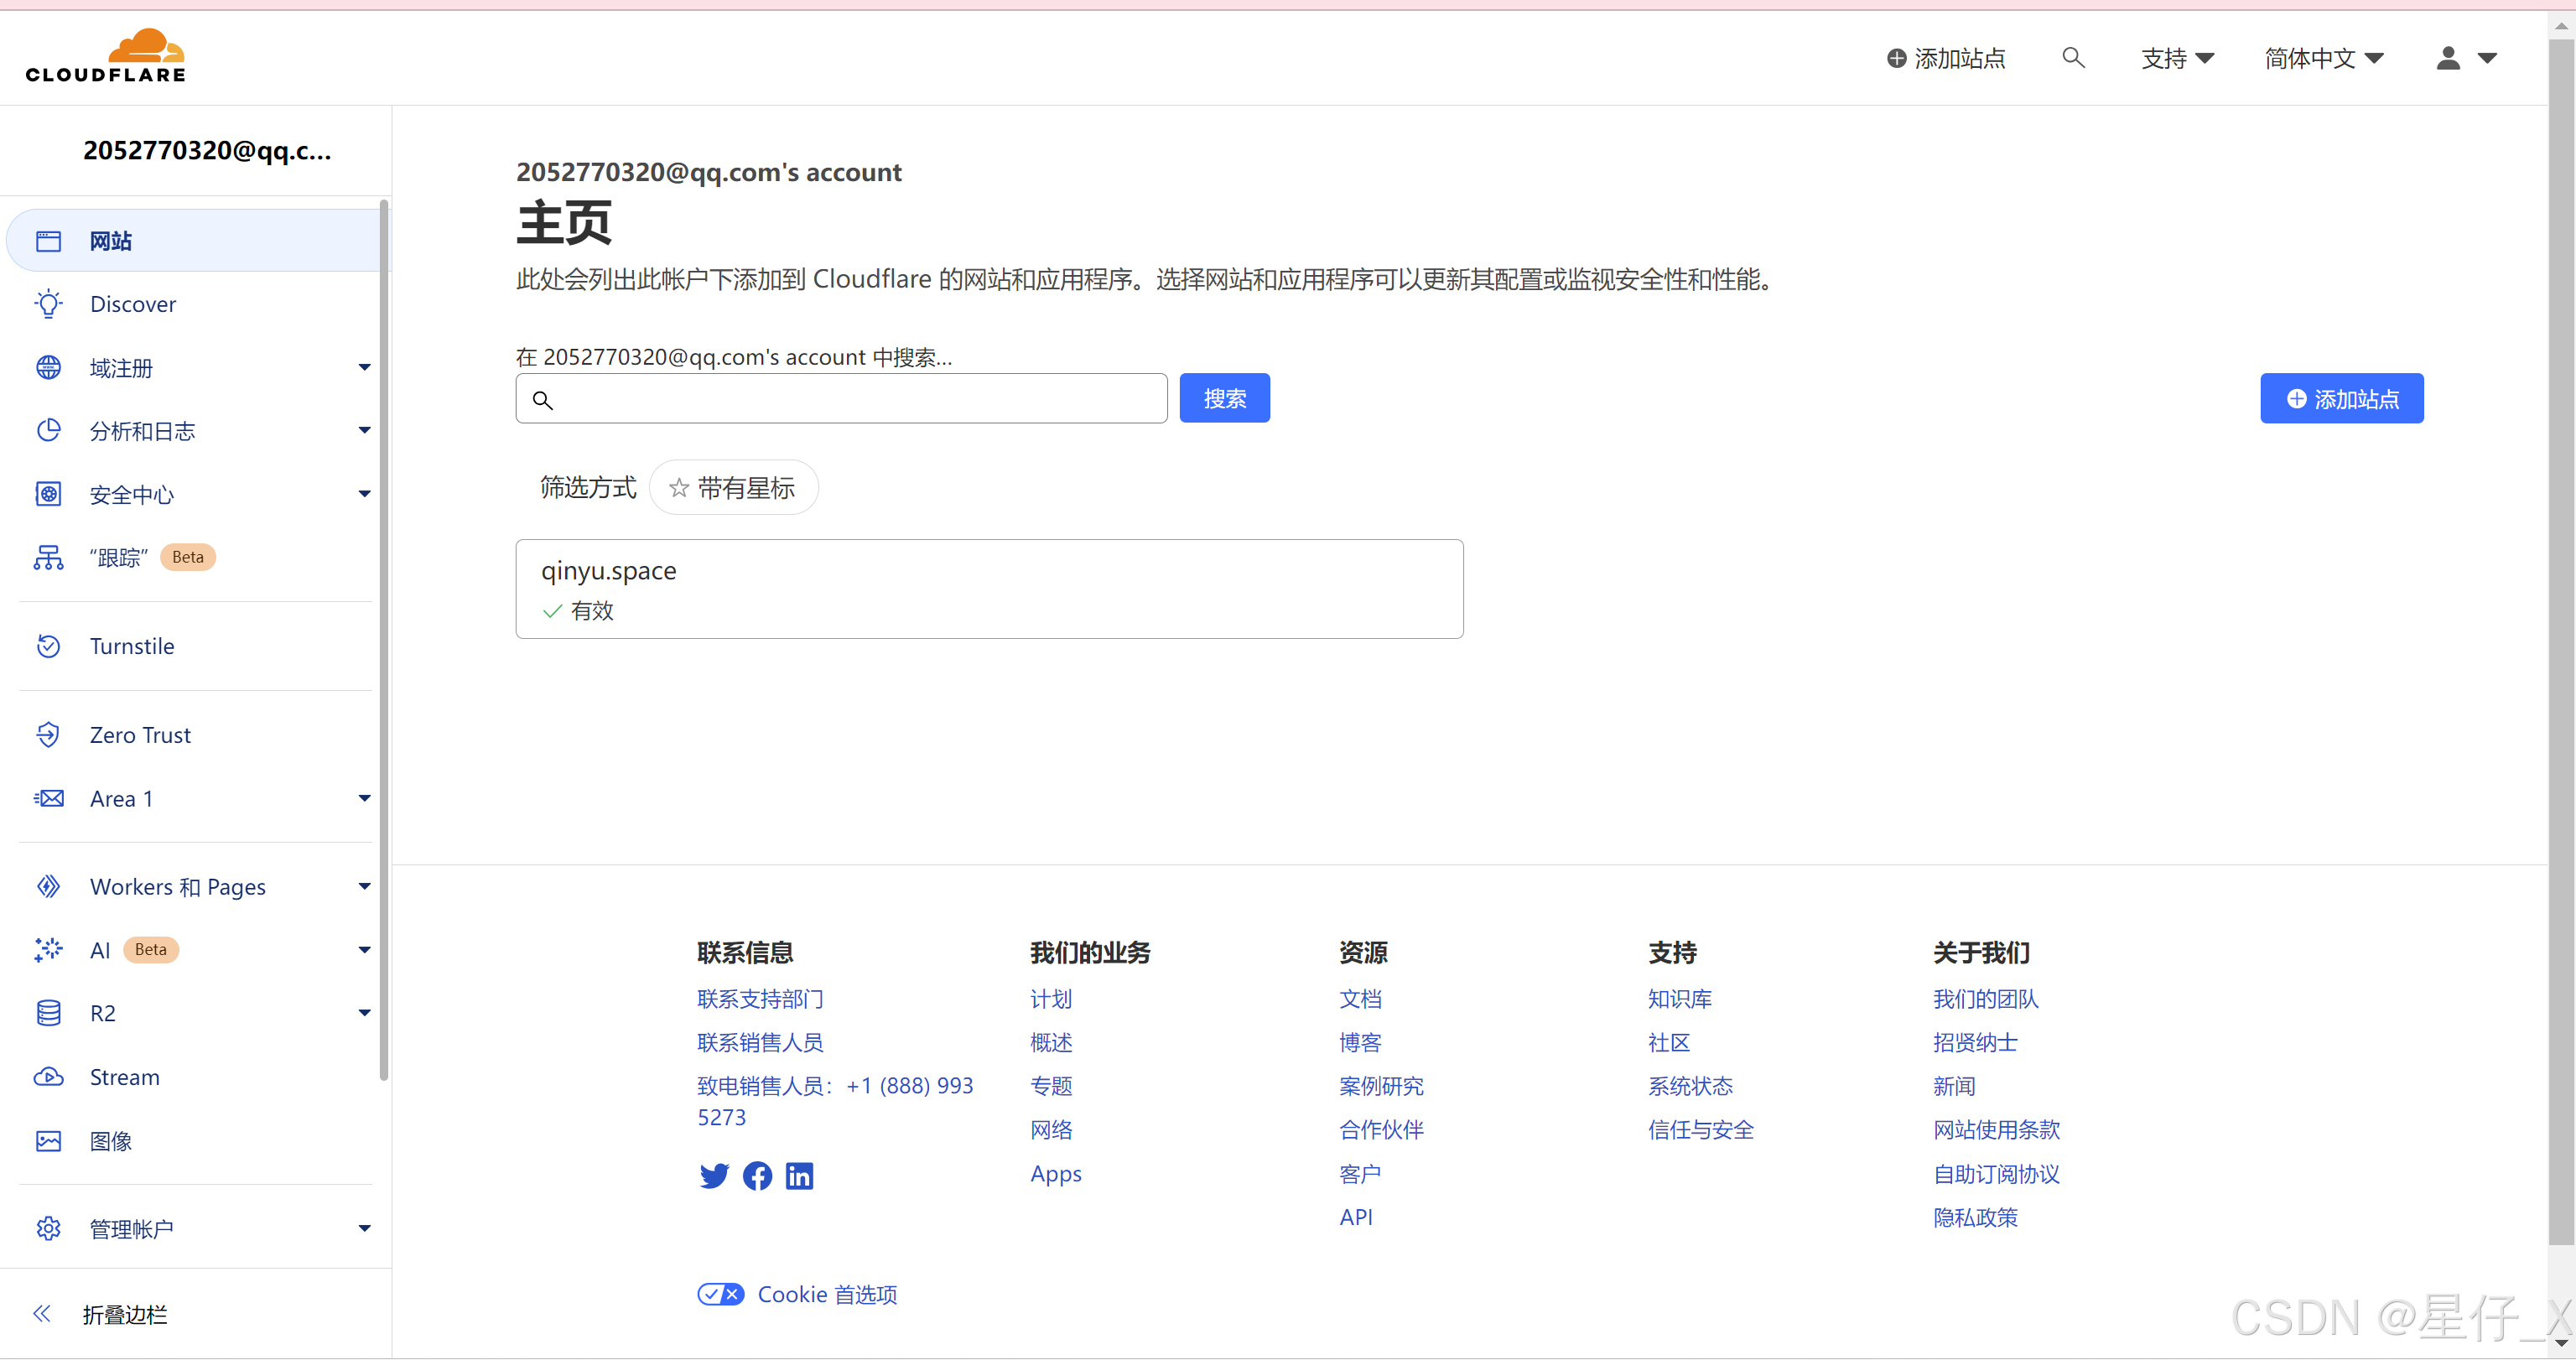This screenshot has height=1360, width=2576.
Task: Click the blue 搜索 button
Action: pyautogui.click(x=1224, y=398)
